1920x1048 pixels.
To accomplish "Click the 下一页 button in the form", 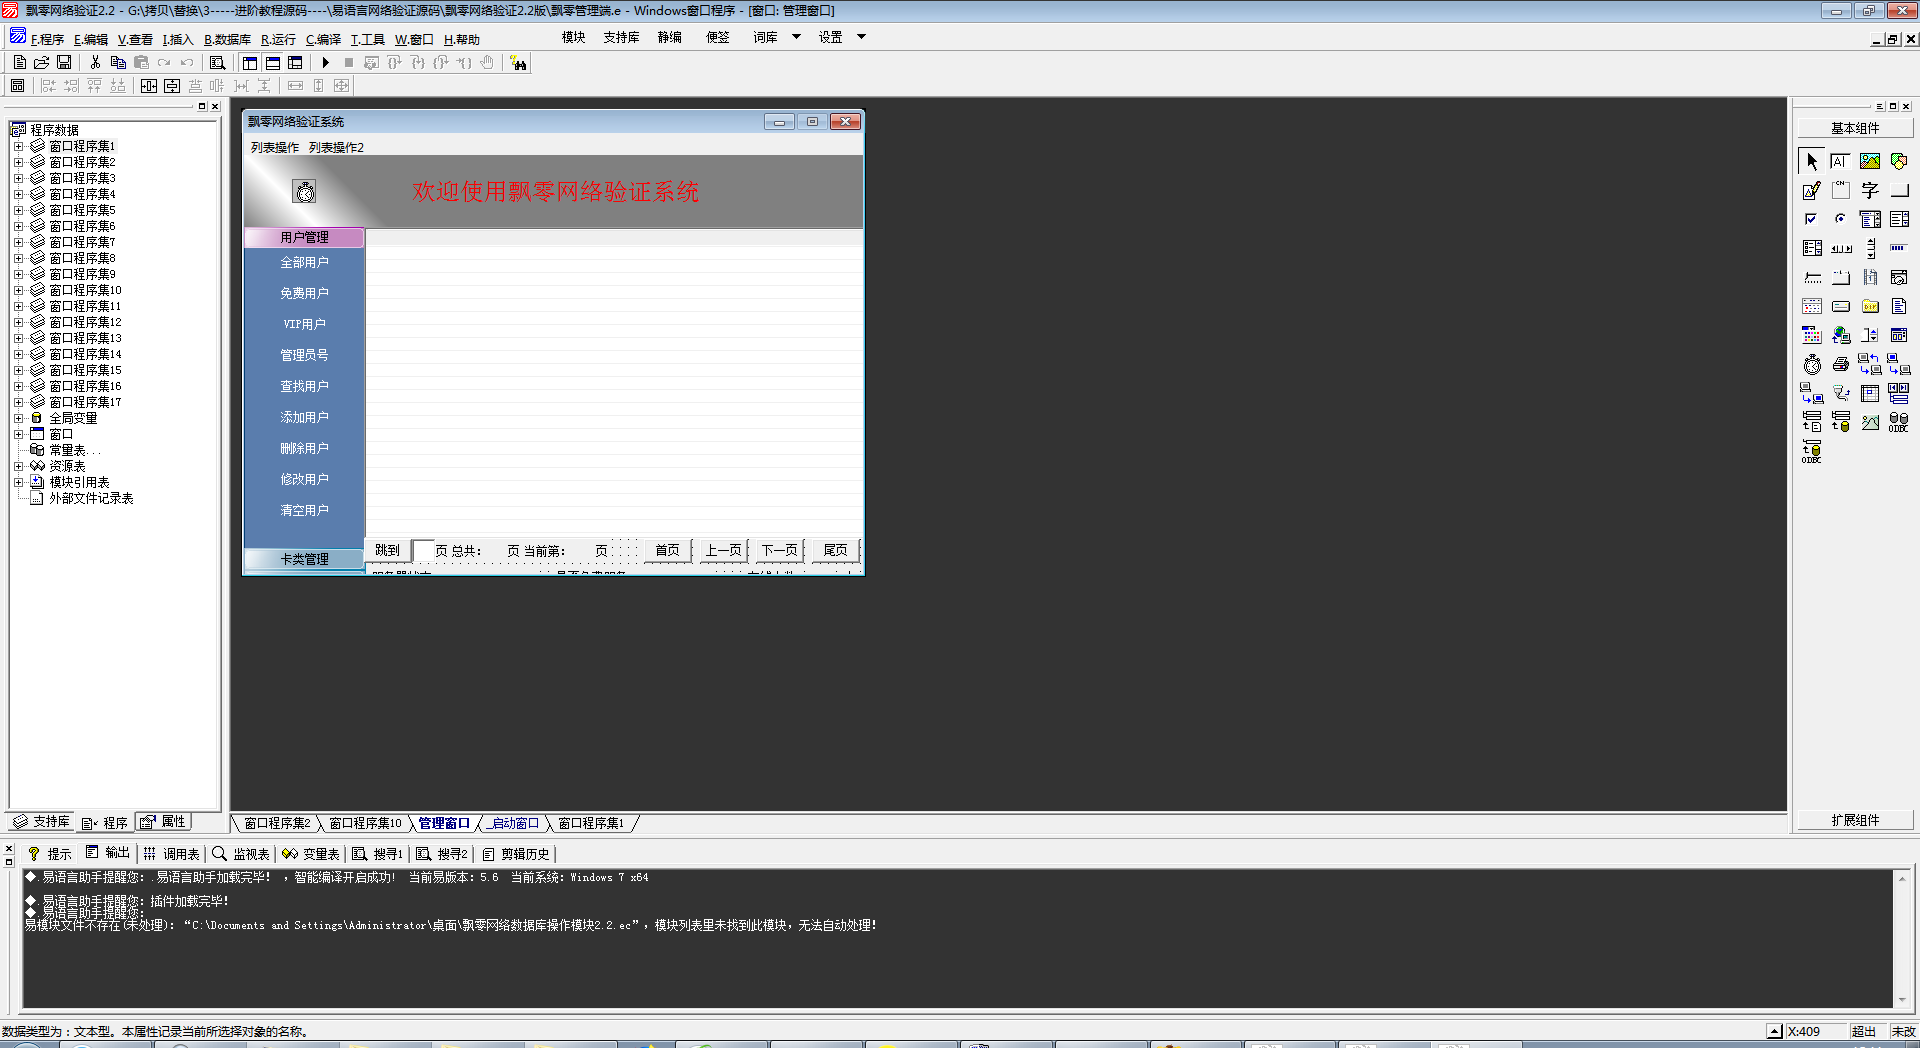I will click(779, 550).
